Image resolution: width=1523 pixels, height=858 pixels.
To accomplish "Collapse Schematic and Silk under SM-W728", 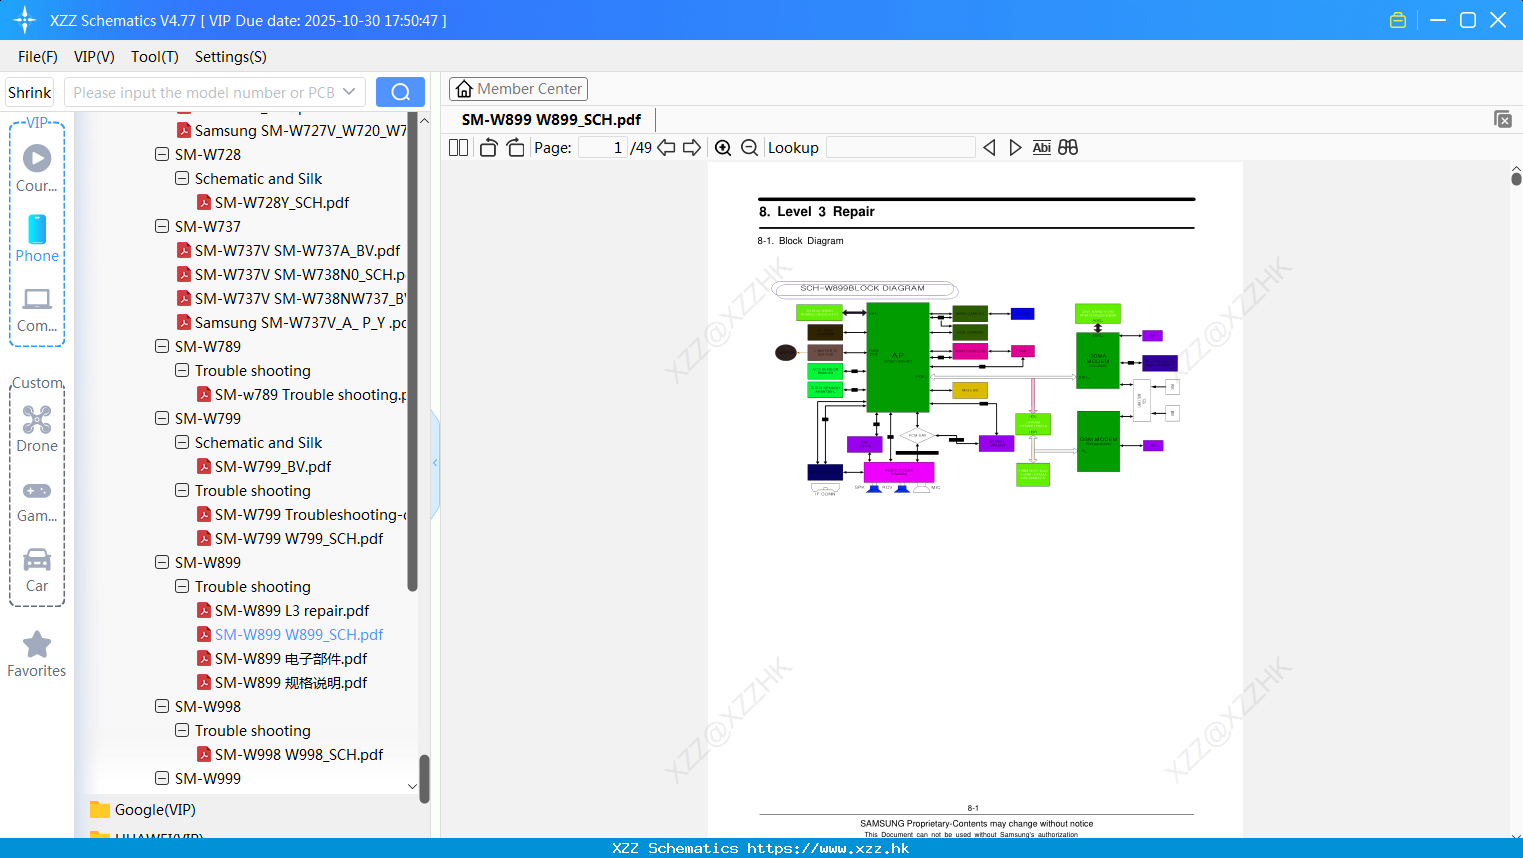I will point(182,178).
